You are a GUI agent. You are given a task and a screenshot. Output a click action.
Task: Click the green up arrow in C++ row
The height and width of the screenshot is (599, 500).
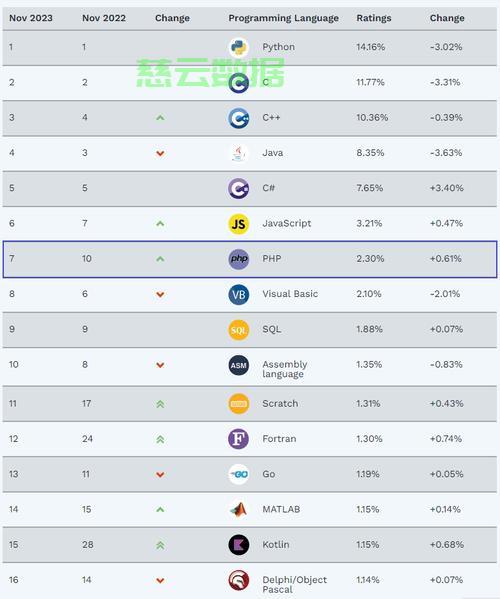(160, 118)
